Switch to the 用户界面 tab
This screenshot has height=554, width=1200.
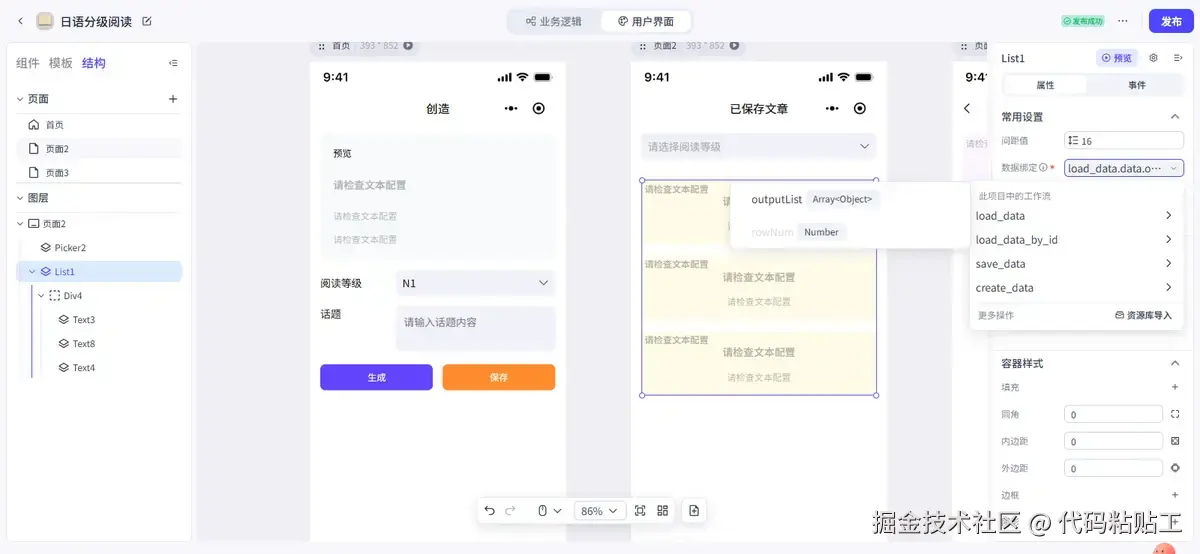point(645,21)
